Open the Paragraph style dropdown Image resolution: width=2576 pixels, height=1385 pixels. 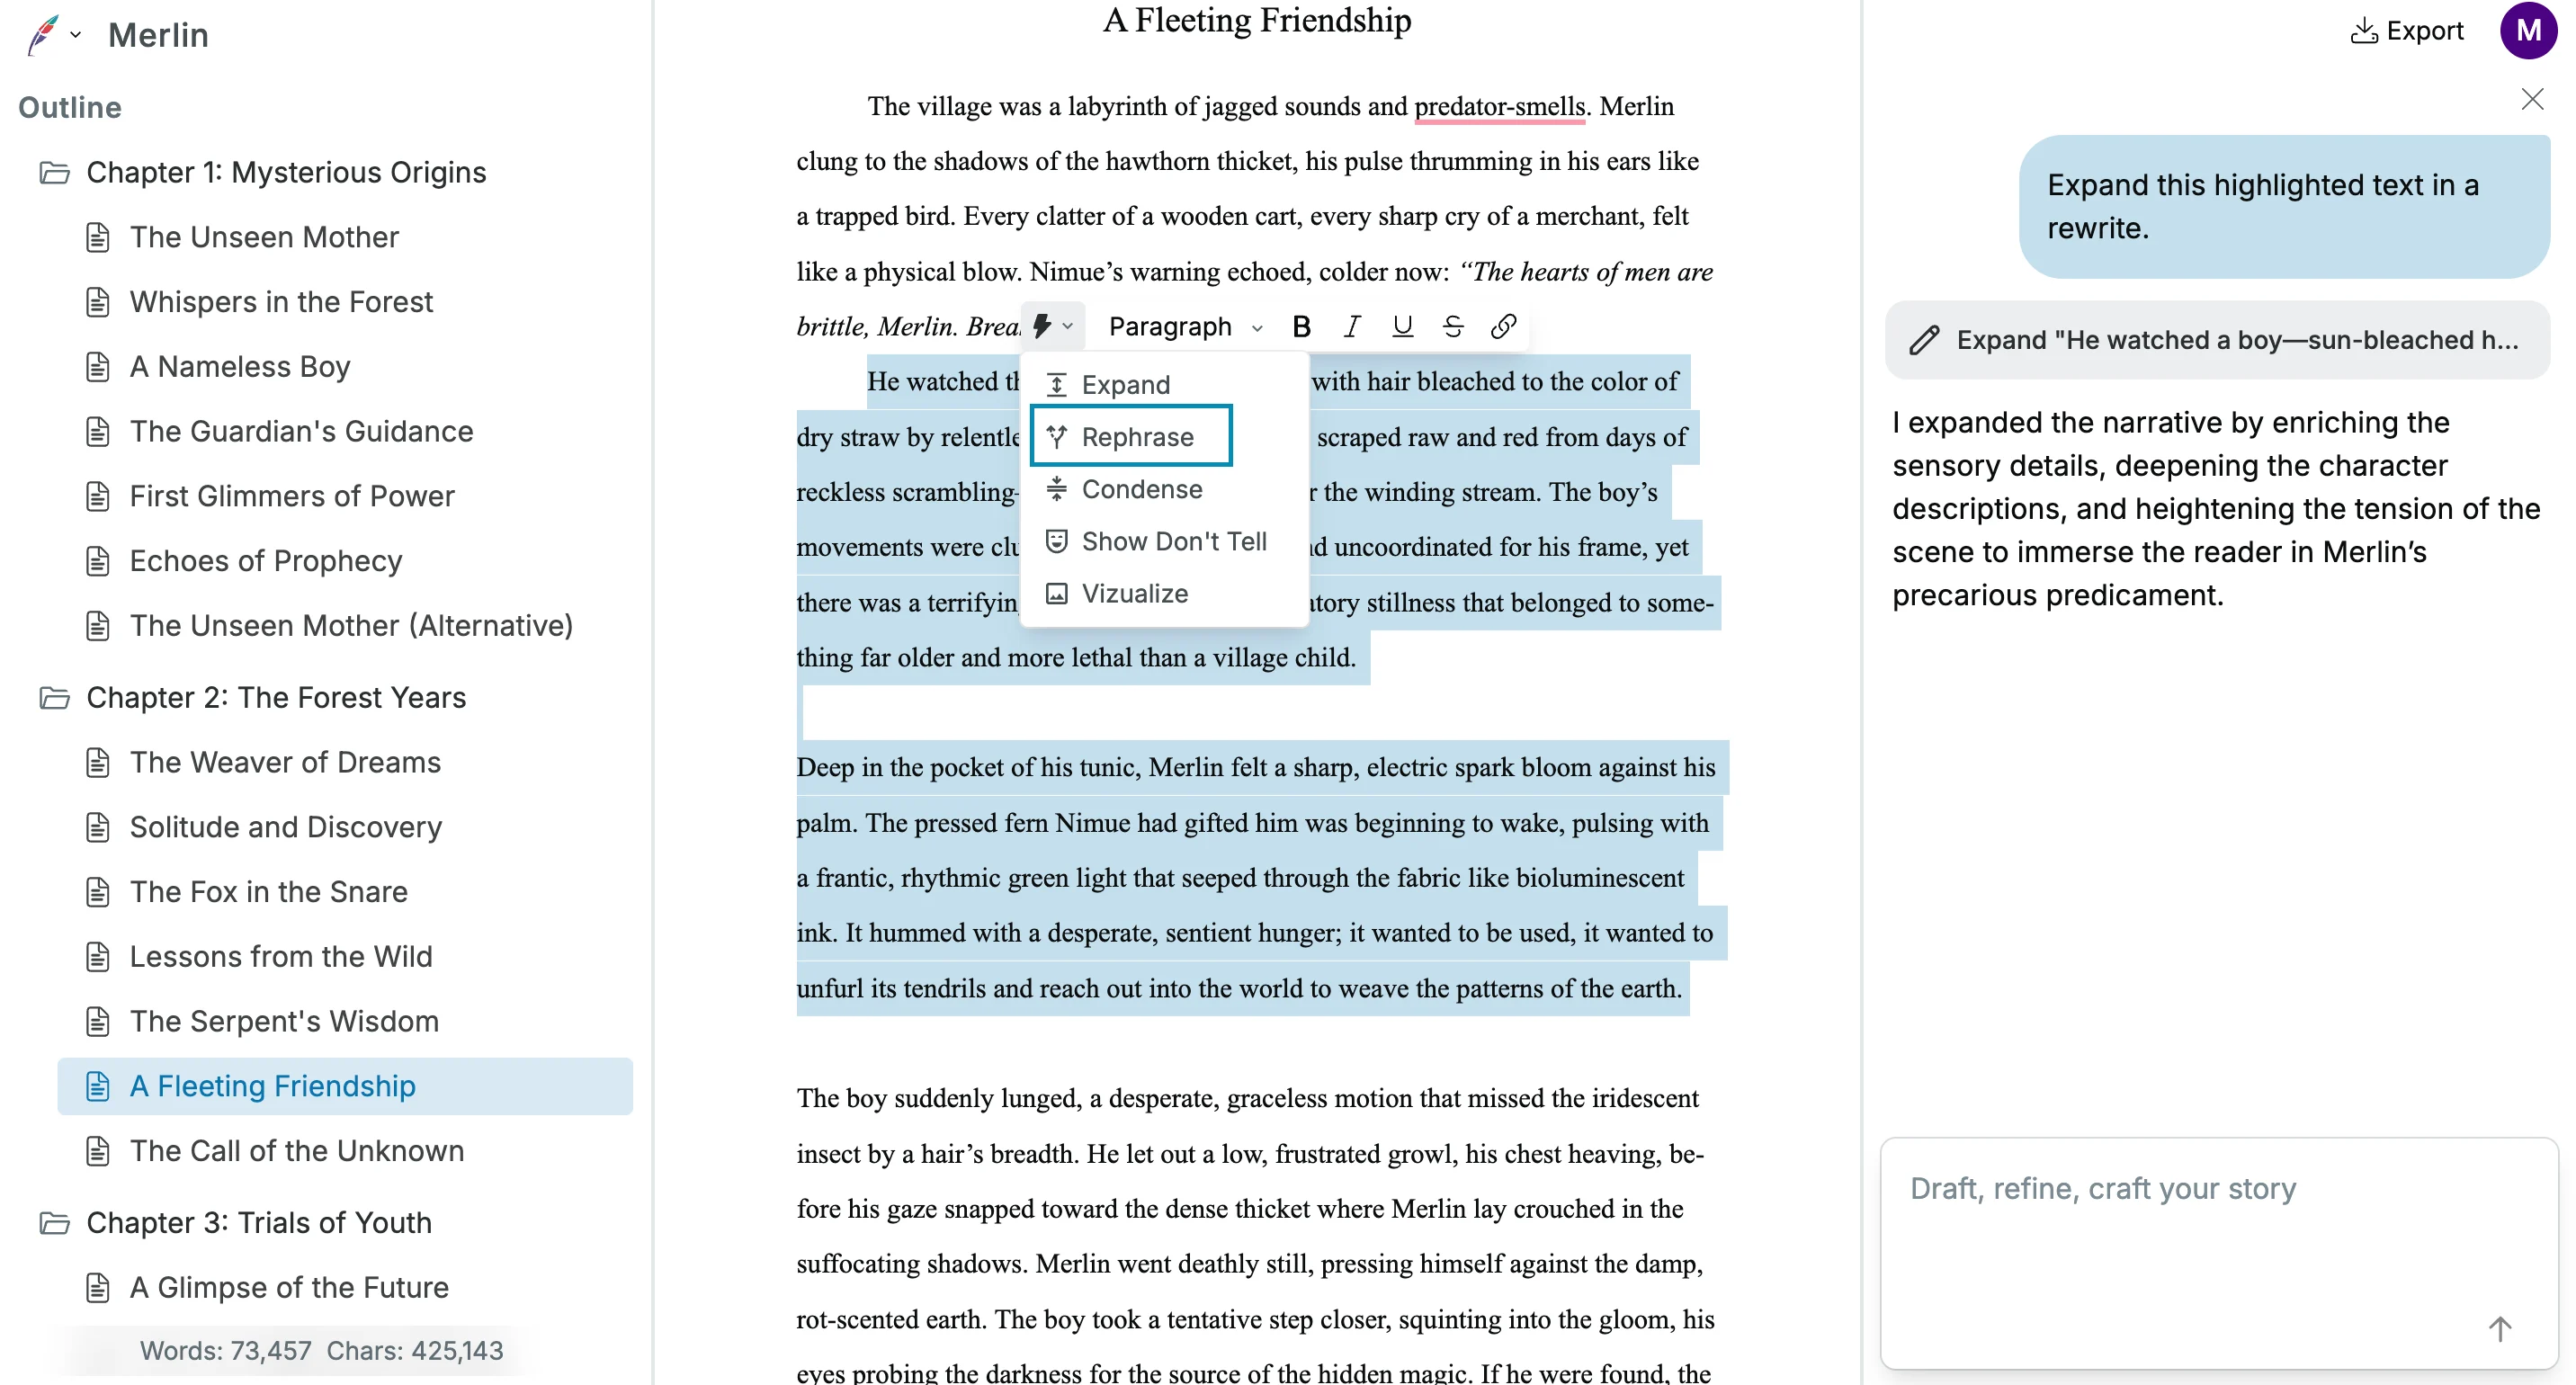[1185, 326]
